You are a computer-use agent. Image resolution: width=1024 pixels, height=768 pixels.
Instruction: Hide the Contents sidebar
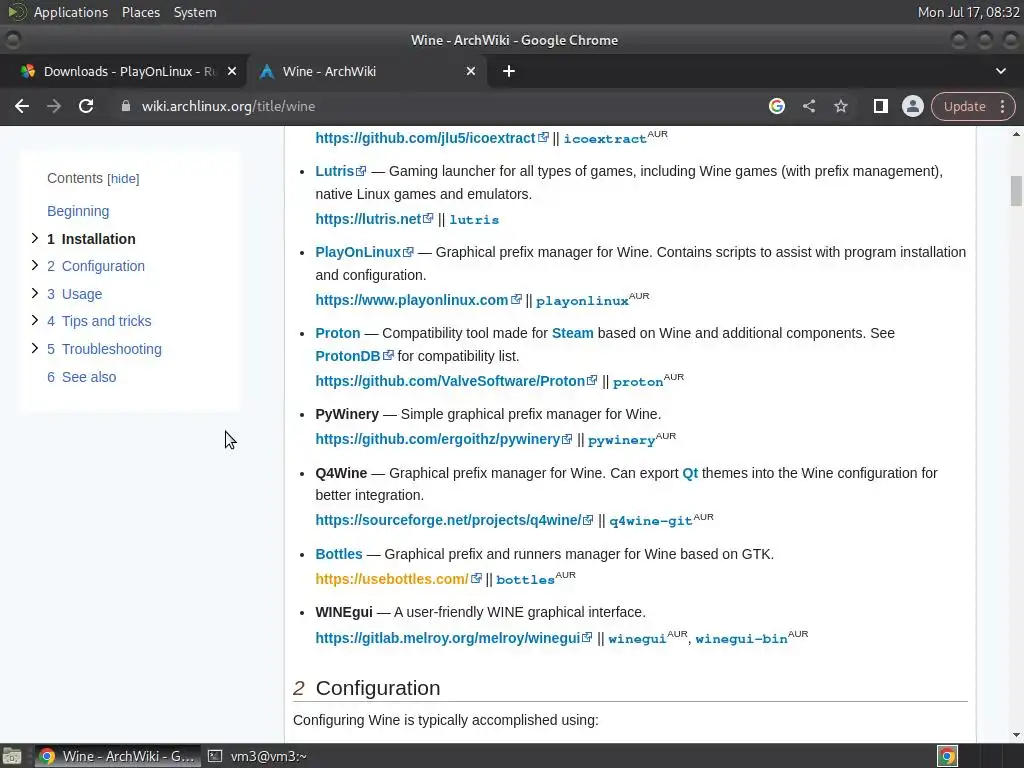point(123,179)
